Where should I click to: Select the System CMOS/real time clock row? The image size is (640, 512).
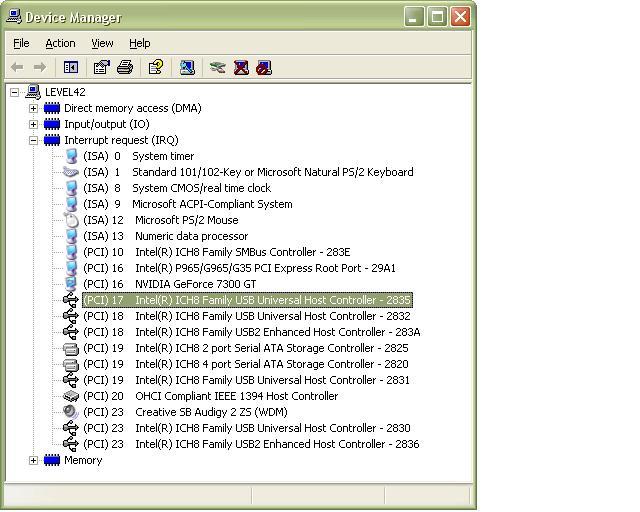[x=177, y=188]
